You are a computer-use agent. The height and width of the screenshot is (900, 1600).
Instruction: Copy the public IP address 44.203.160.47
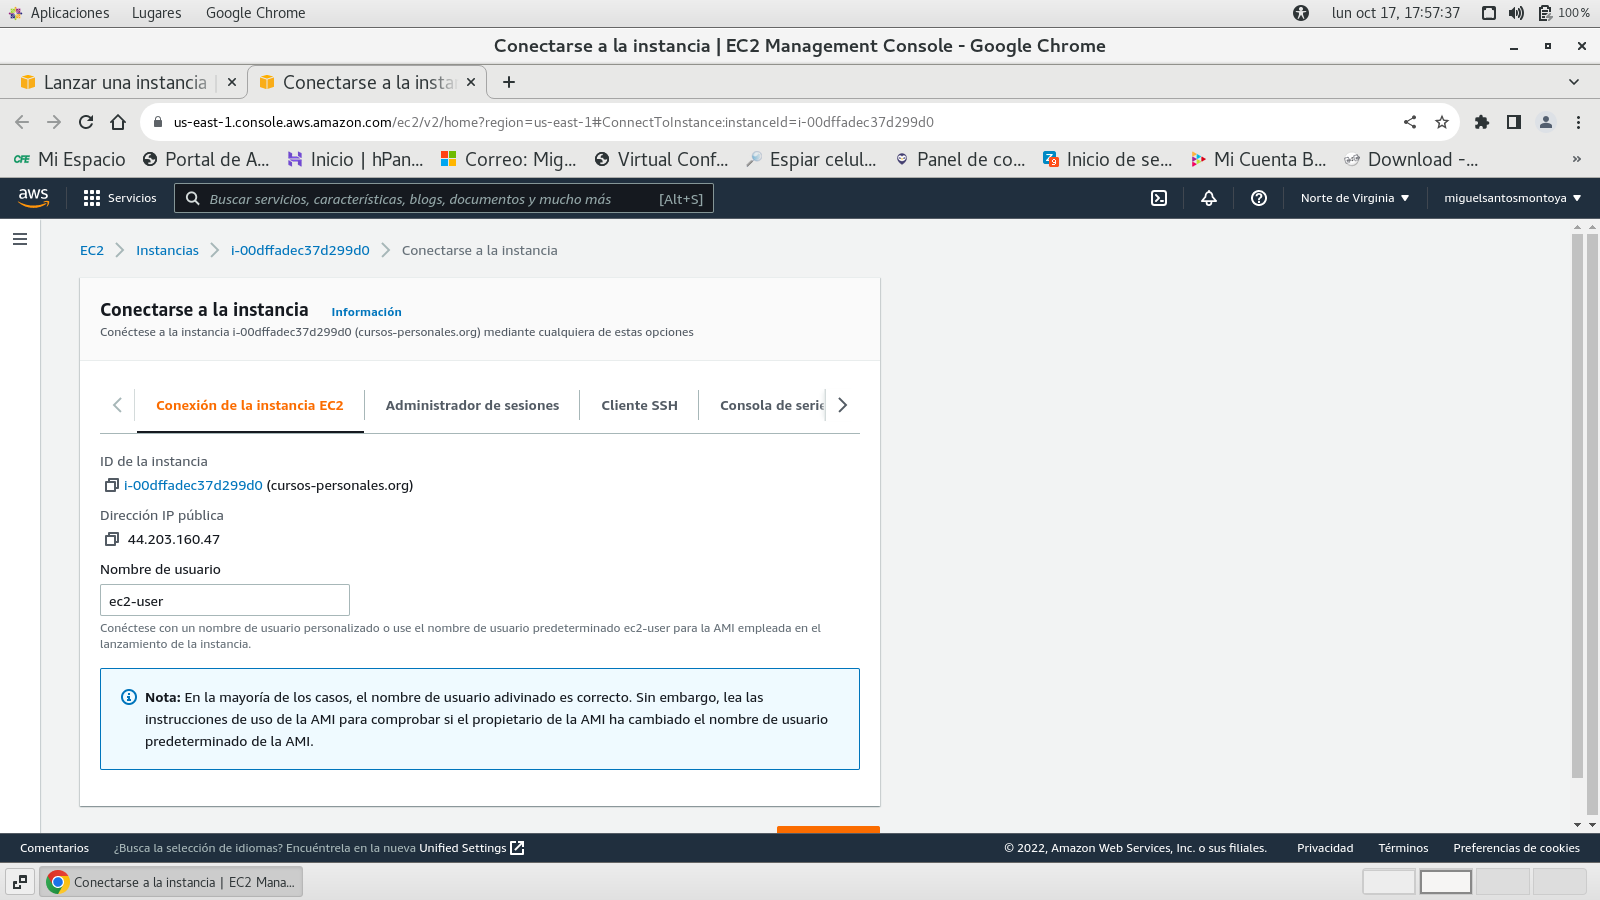tap(112, 539)
